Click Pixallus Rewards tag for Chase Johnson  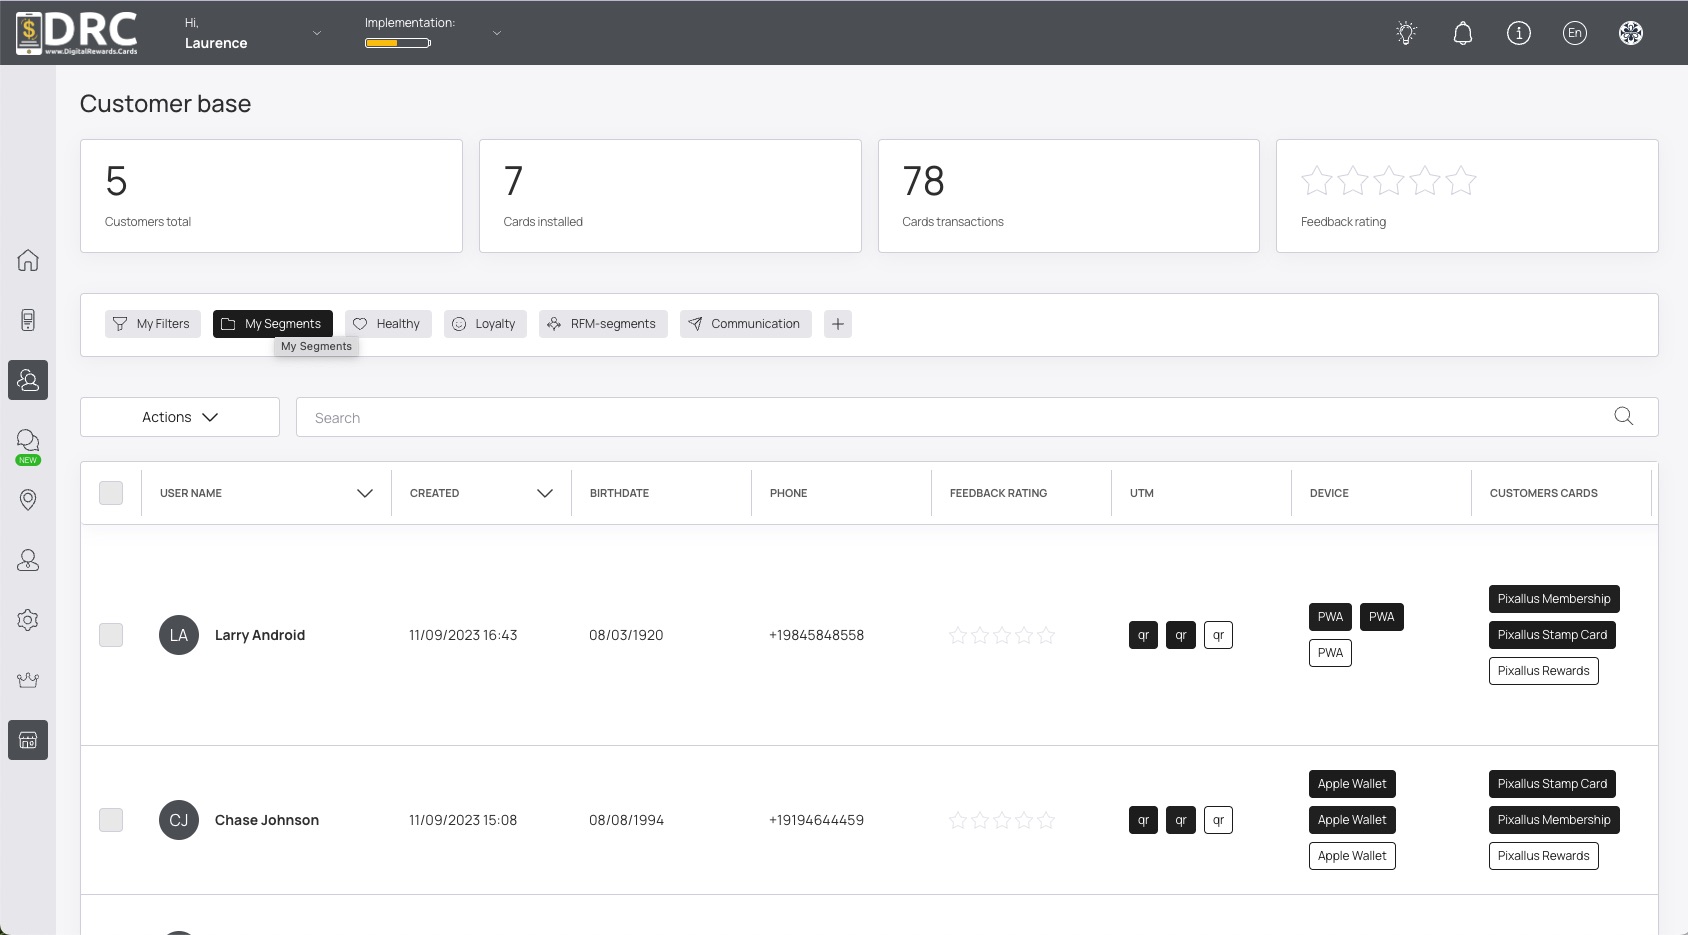(1544, 856)
